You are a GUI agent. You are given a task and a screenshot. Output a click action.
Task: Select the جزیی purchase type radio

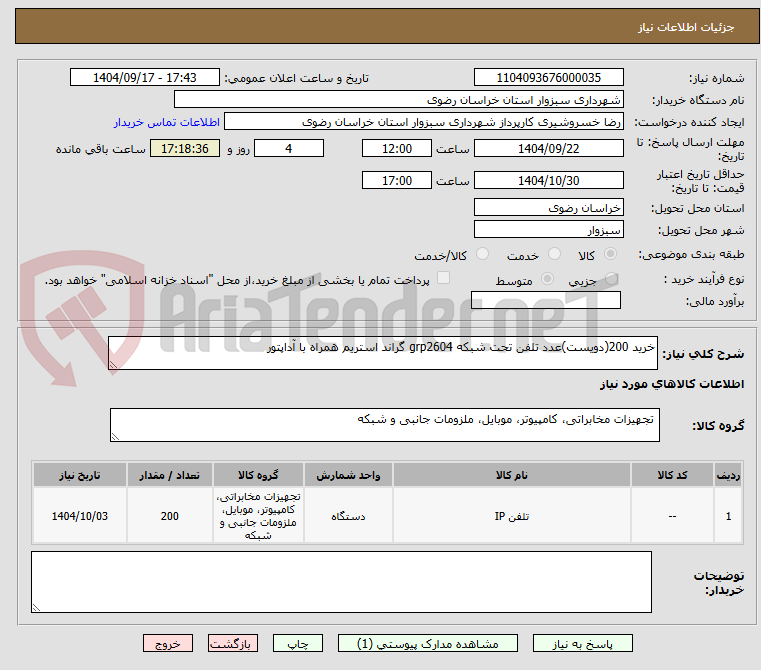point(611,279)
